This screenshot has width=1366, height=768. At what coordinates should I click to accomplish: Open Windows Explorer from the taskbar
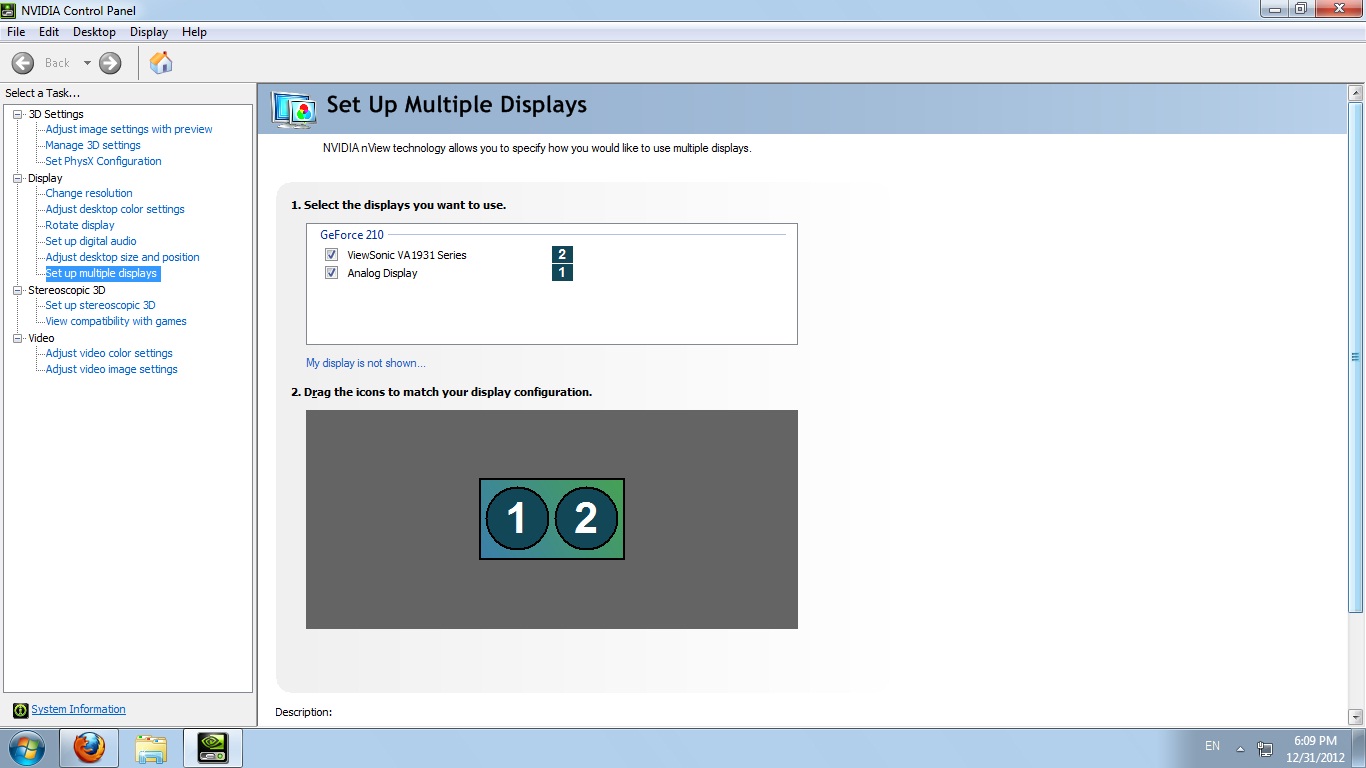tap(151, 748)
